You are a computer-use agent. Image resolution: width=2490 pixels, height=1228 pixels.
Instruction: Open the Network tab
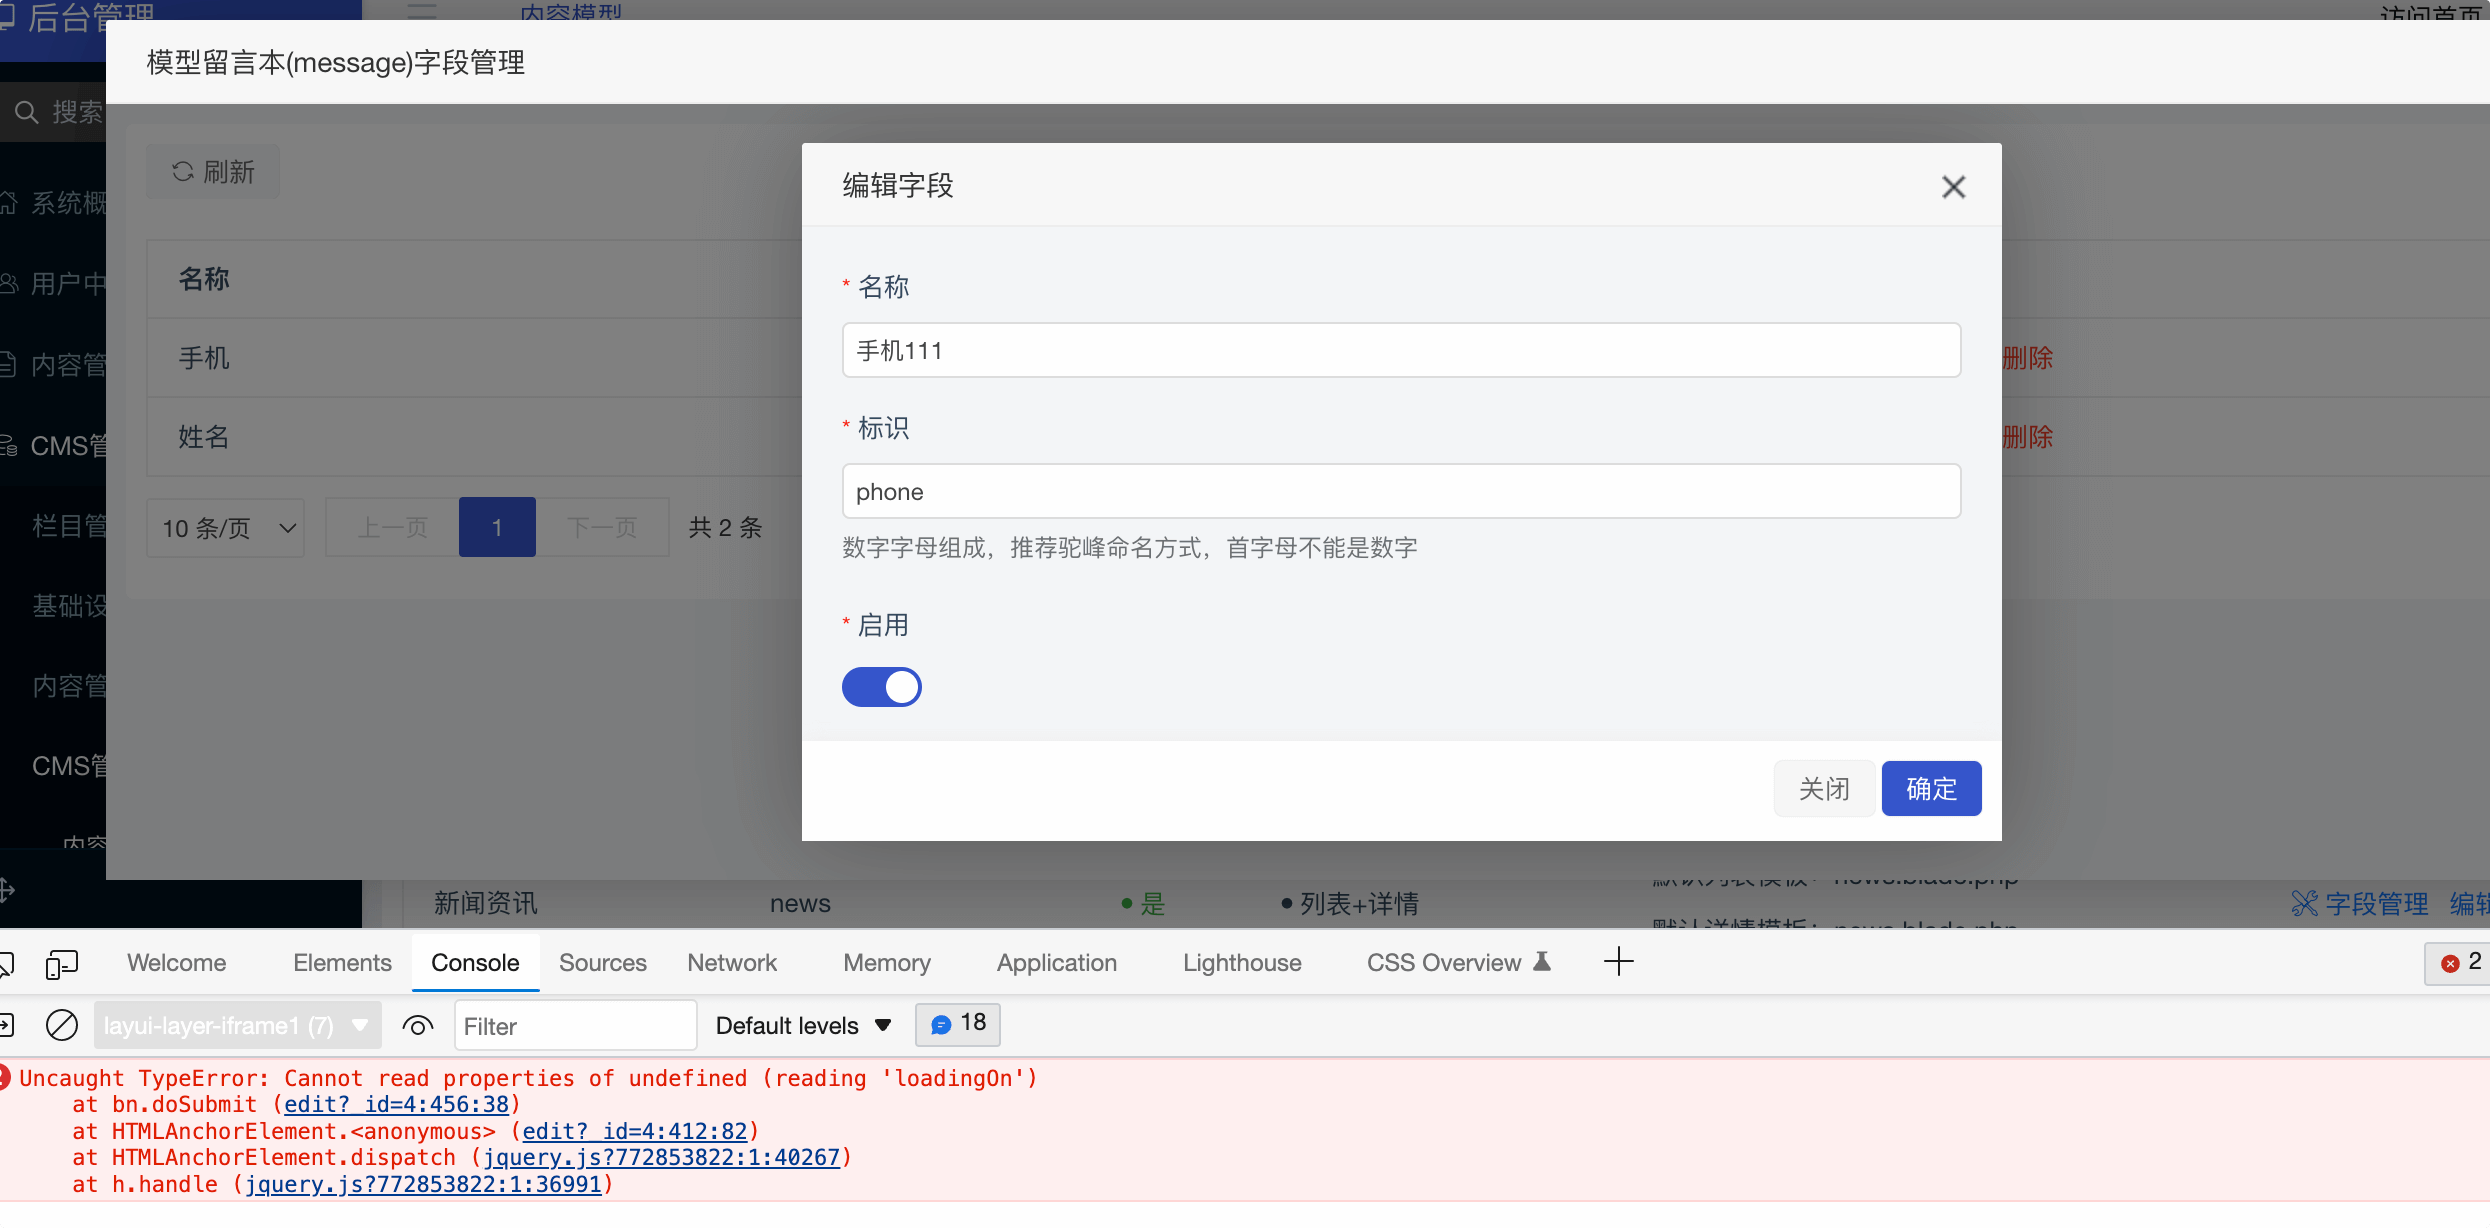[x=732, y=963]
